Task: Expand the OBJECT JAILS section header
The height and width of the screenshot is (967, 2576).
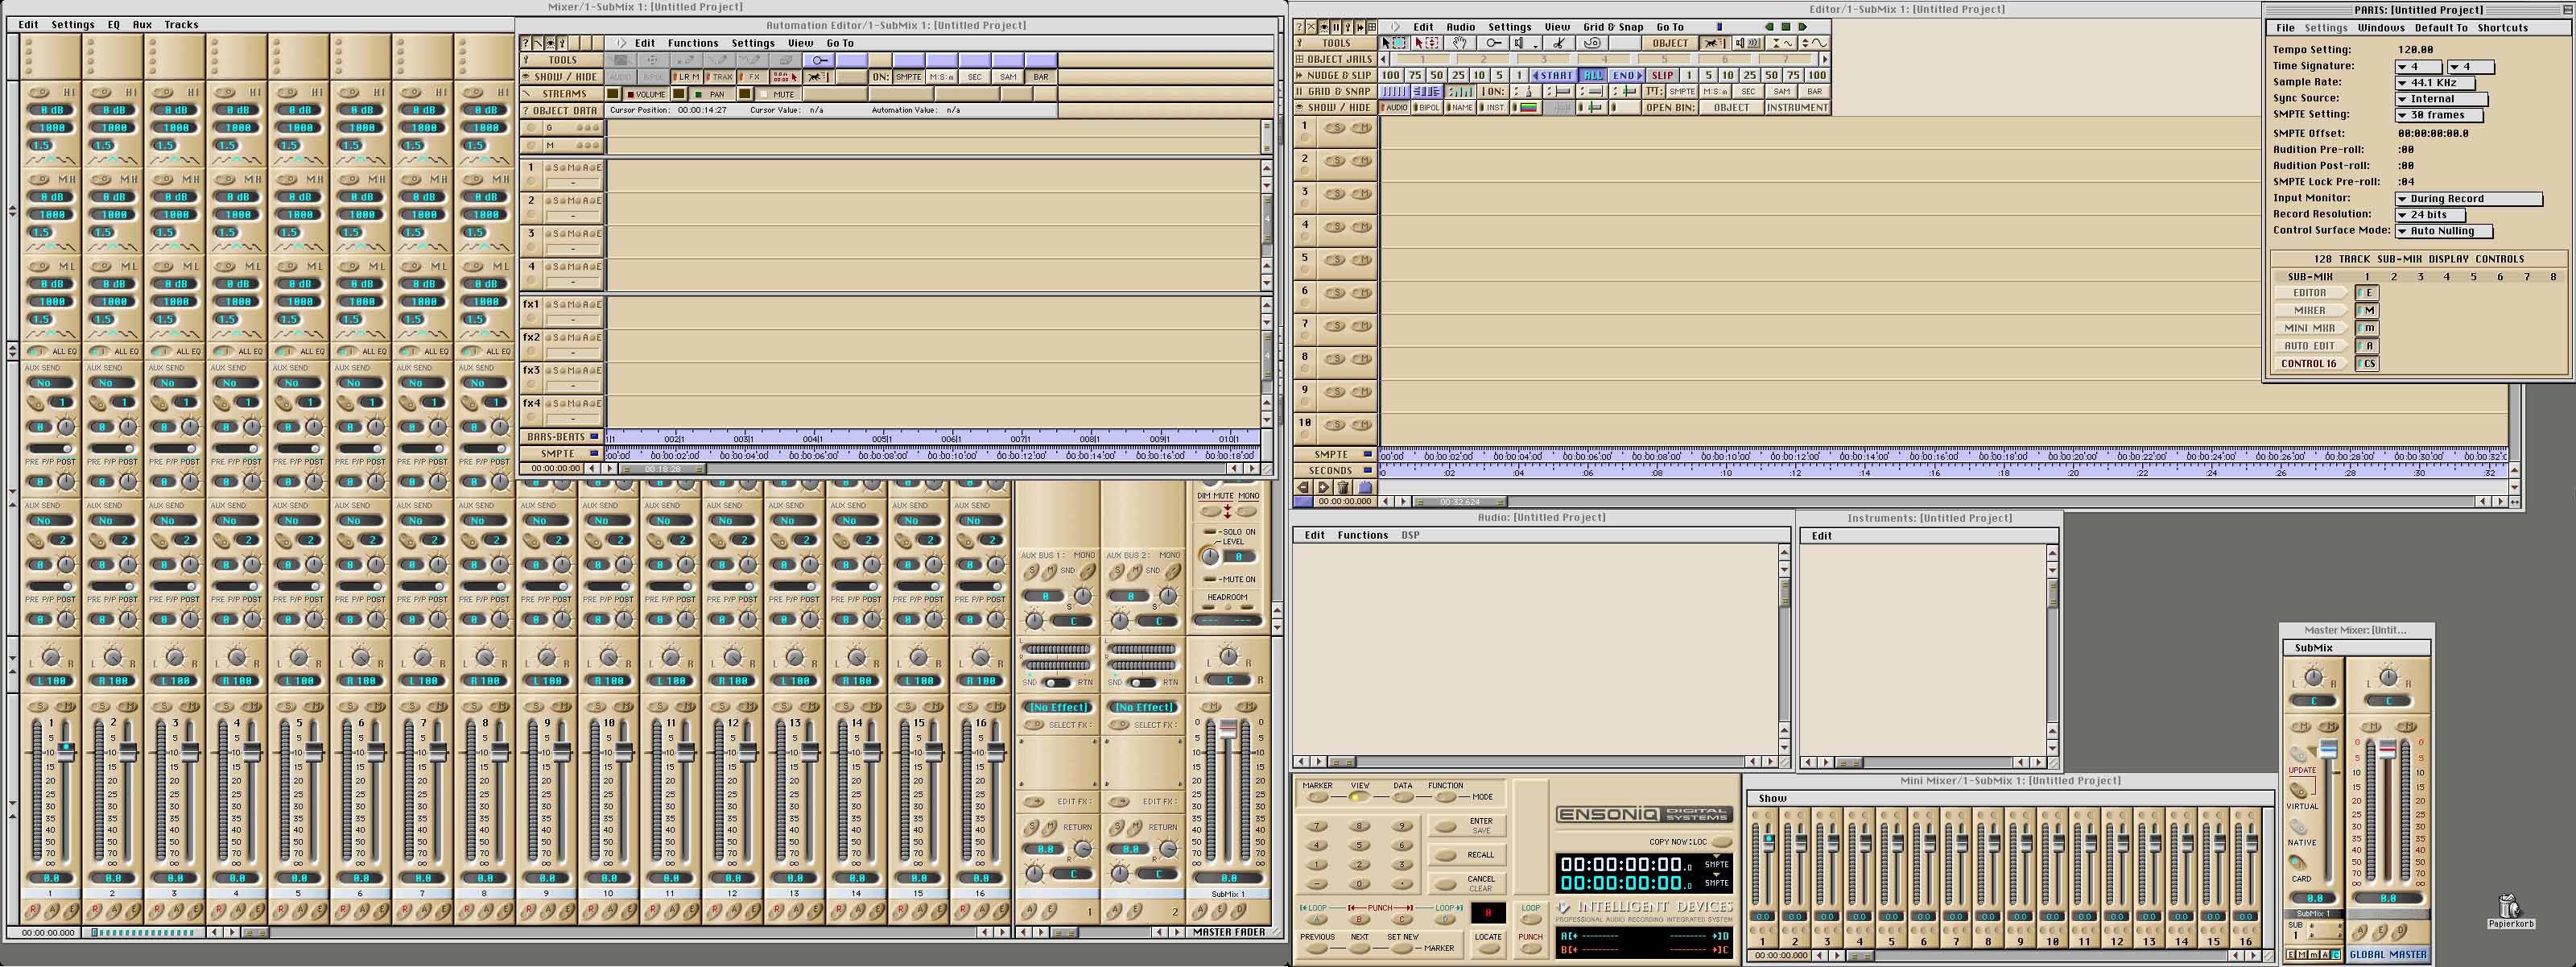Action: pyautogui.click(x=1336, y=59)
